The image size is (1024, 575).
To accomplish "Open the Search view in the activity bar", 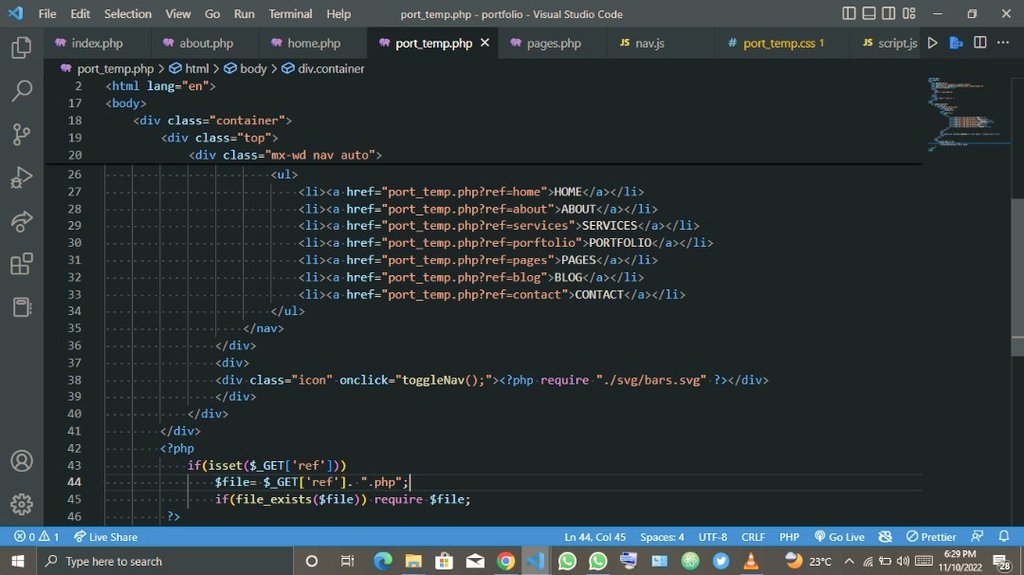I will [x=22, y=91].
